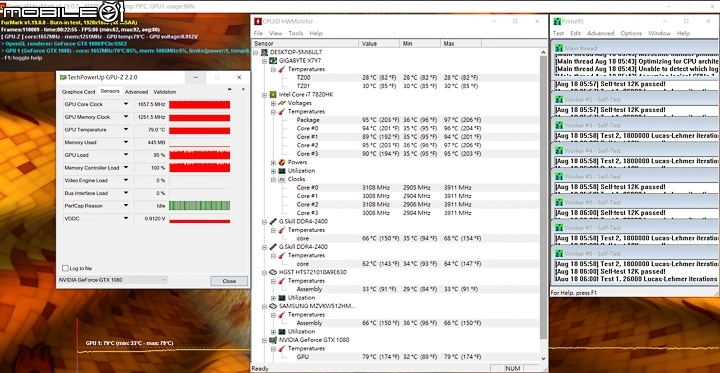720x373 pixels.
Task: Click the Close button in GPU-Z
Action: click(x=229, y=281)
